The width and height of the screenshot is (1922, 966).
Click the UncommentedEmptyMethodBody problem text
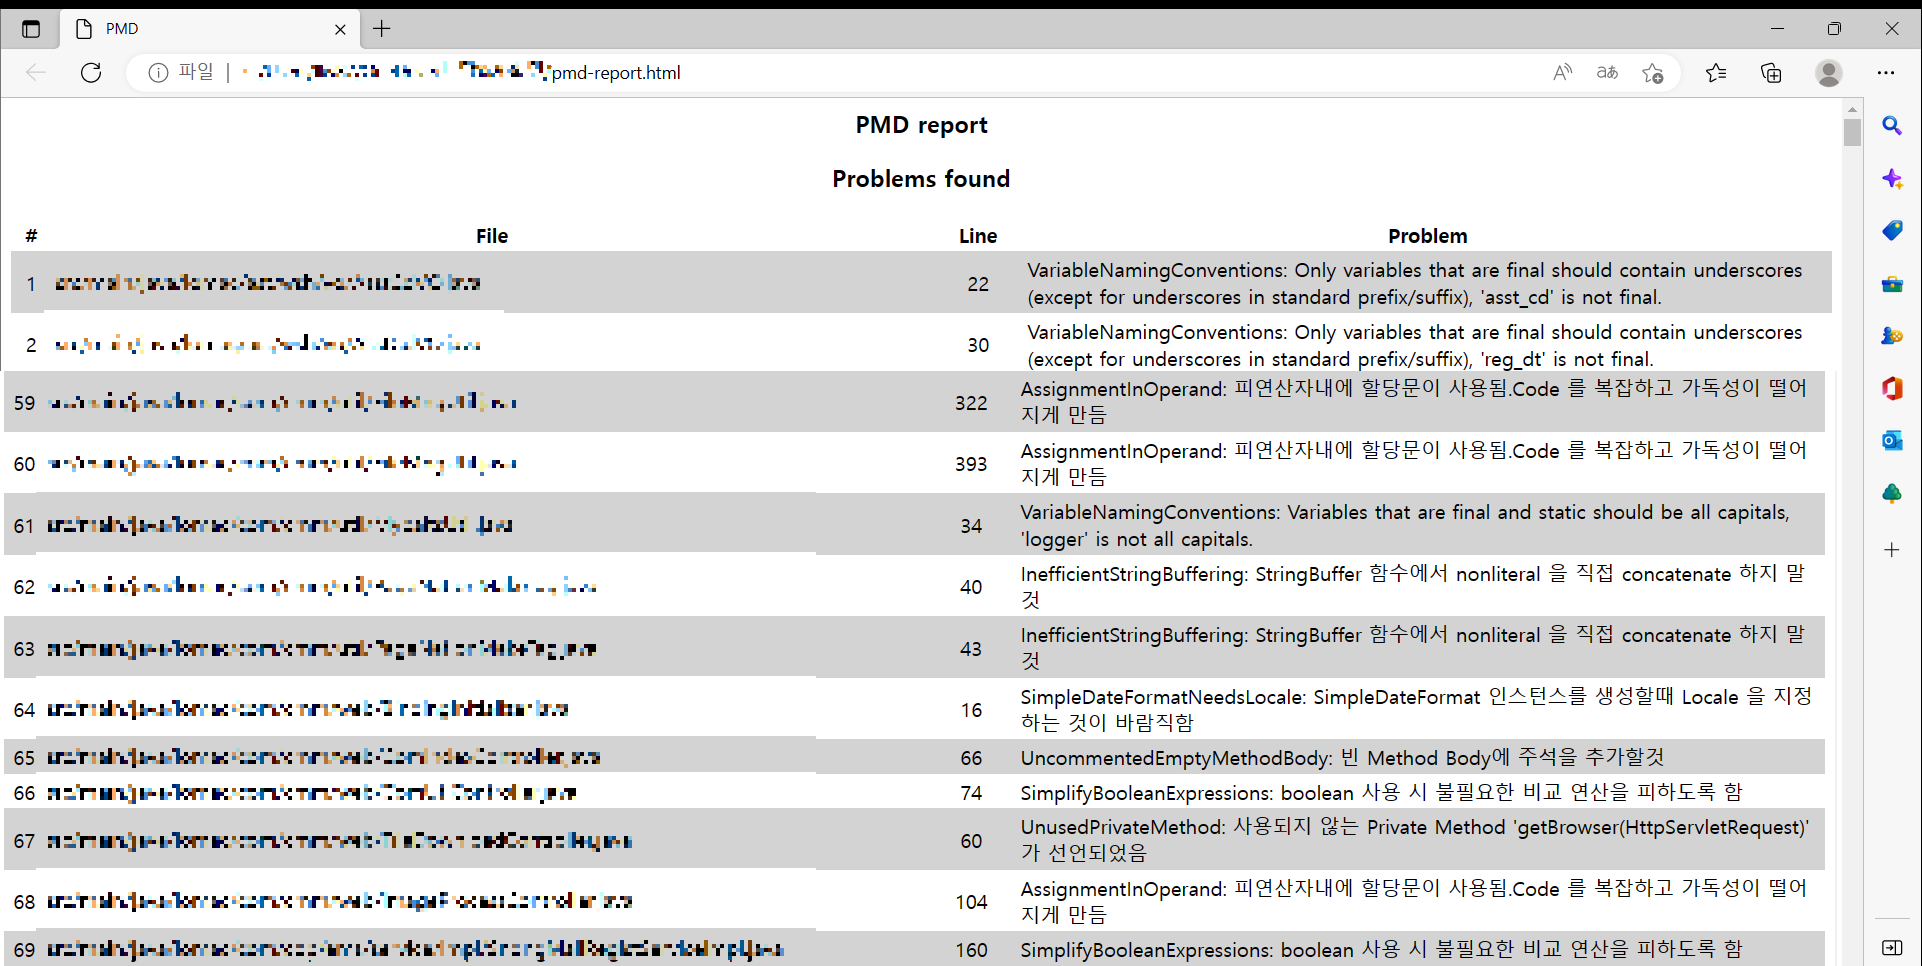[x=1342, y=758]
